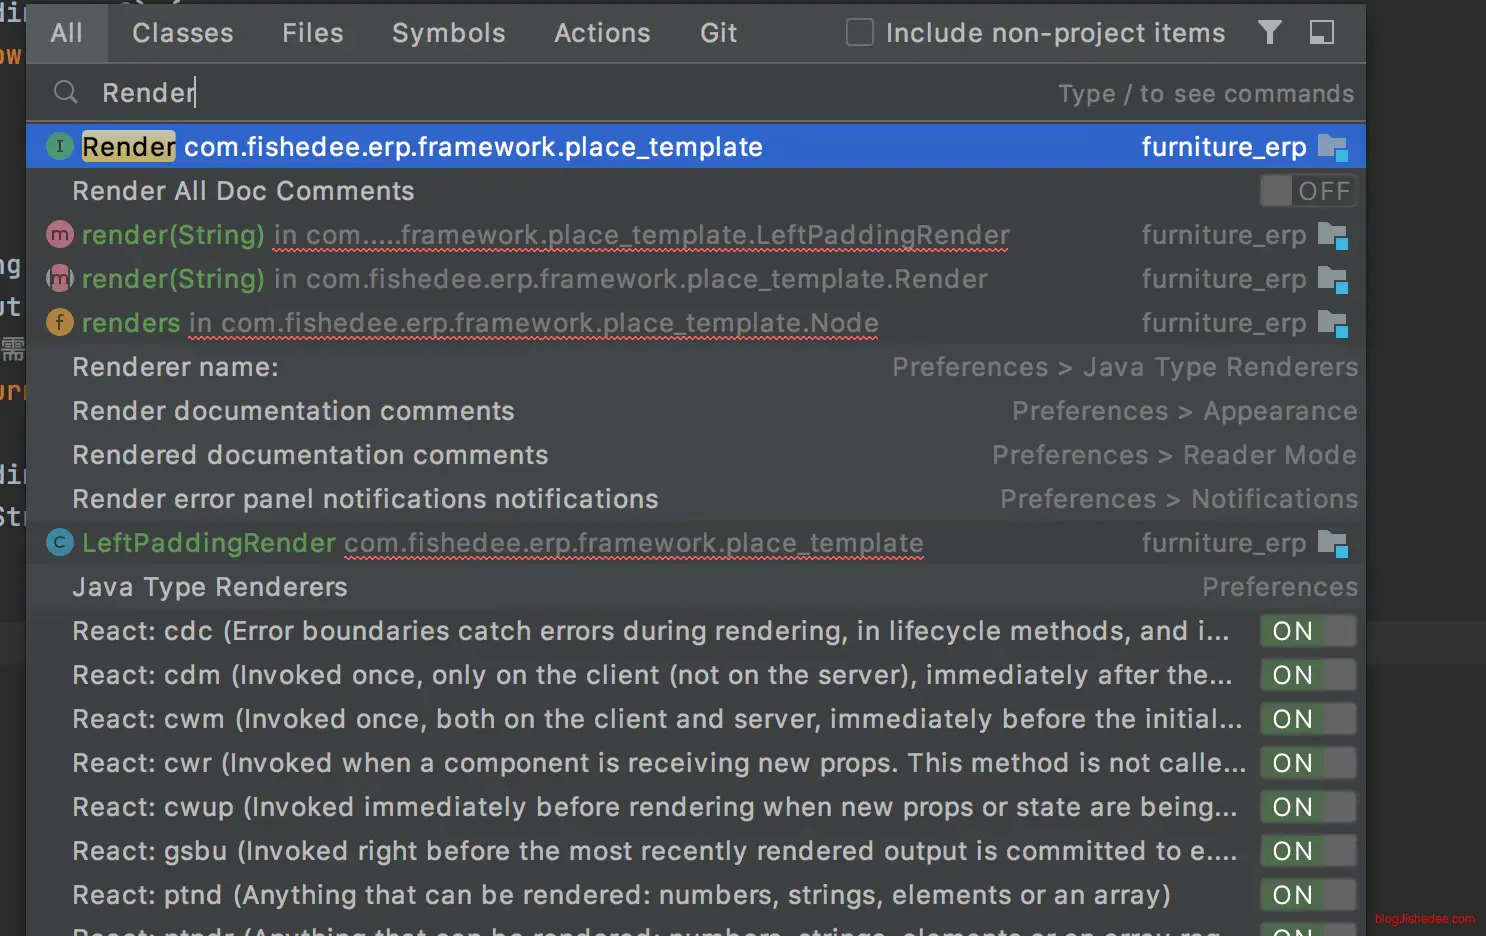
Task: Switch to the Symbols tab
Action: pyautogui.click(x=448, y=33)
